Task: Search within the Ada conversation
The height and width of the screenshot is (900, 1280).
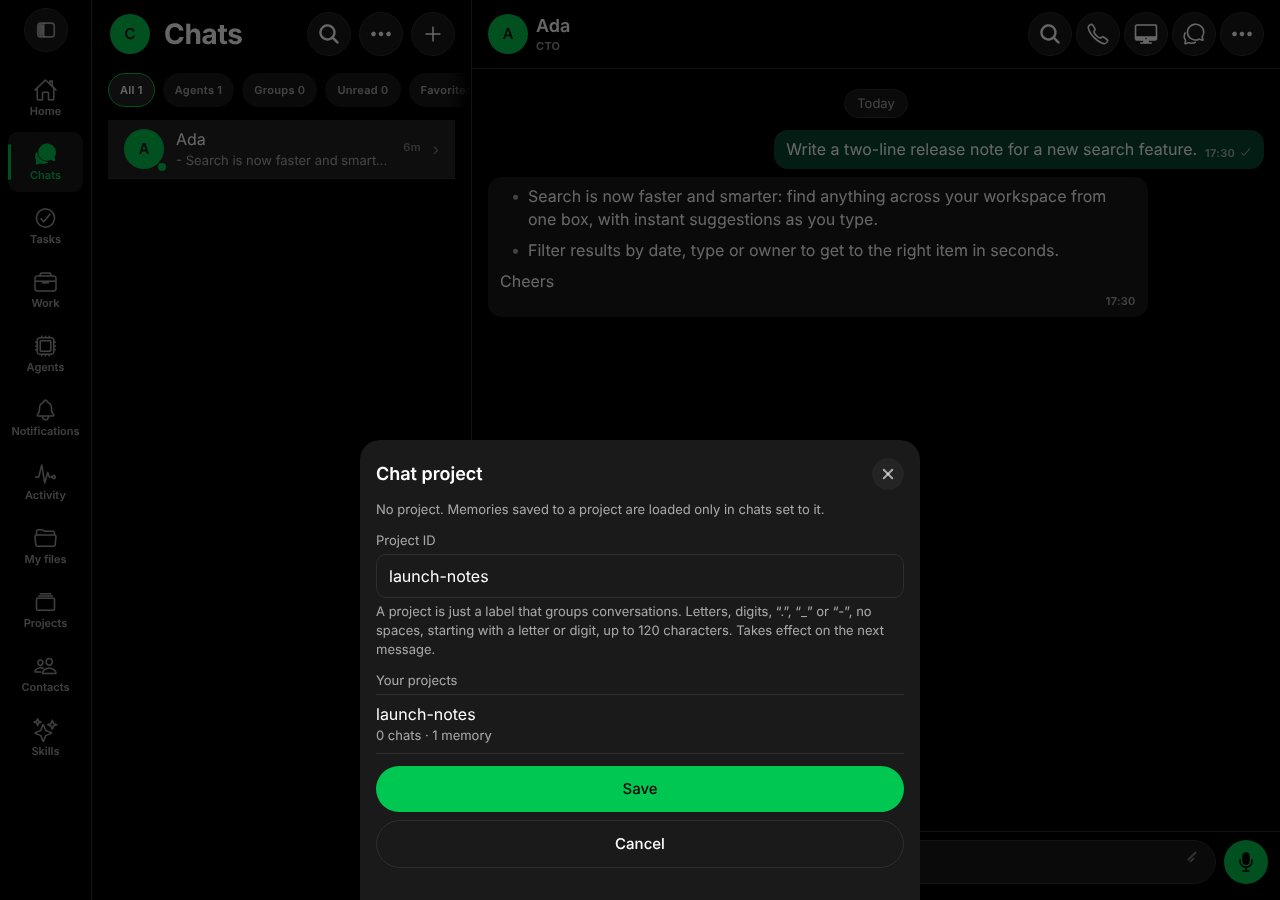Action: pyautogui.click(x=1050, y=34)
